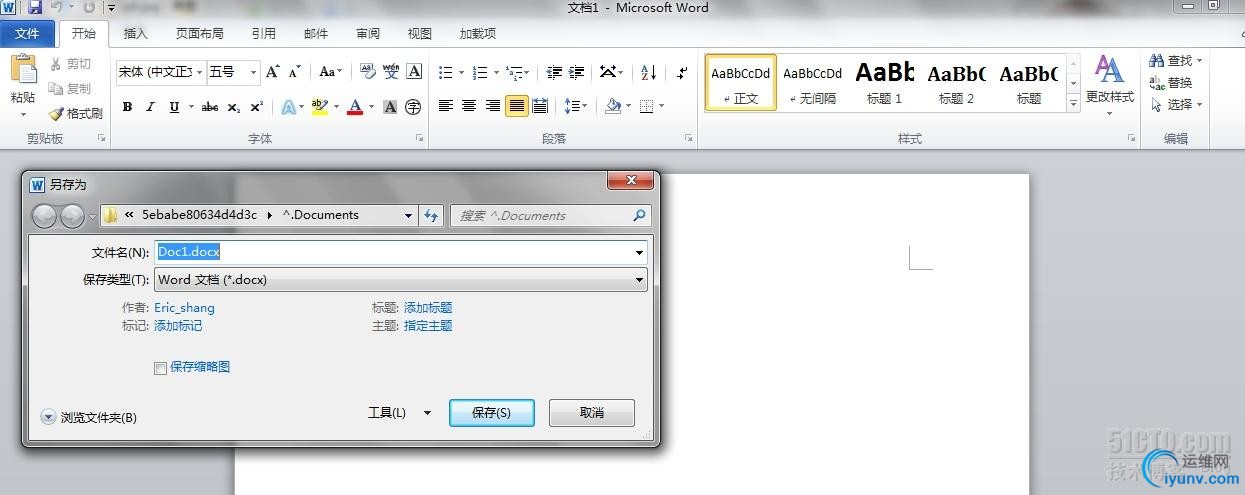The image size is (1245, 495).
Task: Center align the text
Action: coord(469,106)
